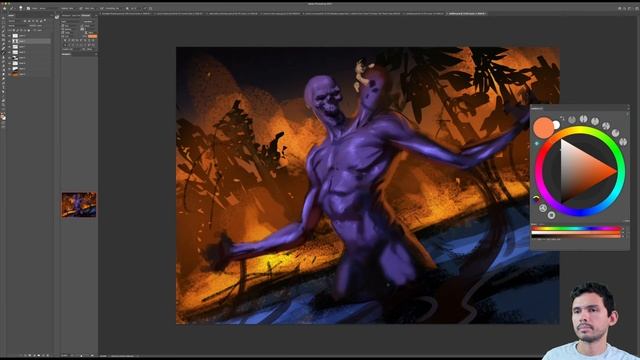The width and height of the screenshot is (640, 360).
Task: Click the orange swatch in the panel beside Layers
Action: (x=93, y=36)
